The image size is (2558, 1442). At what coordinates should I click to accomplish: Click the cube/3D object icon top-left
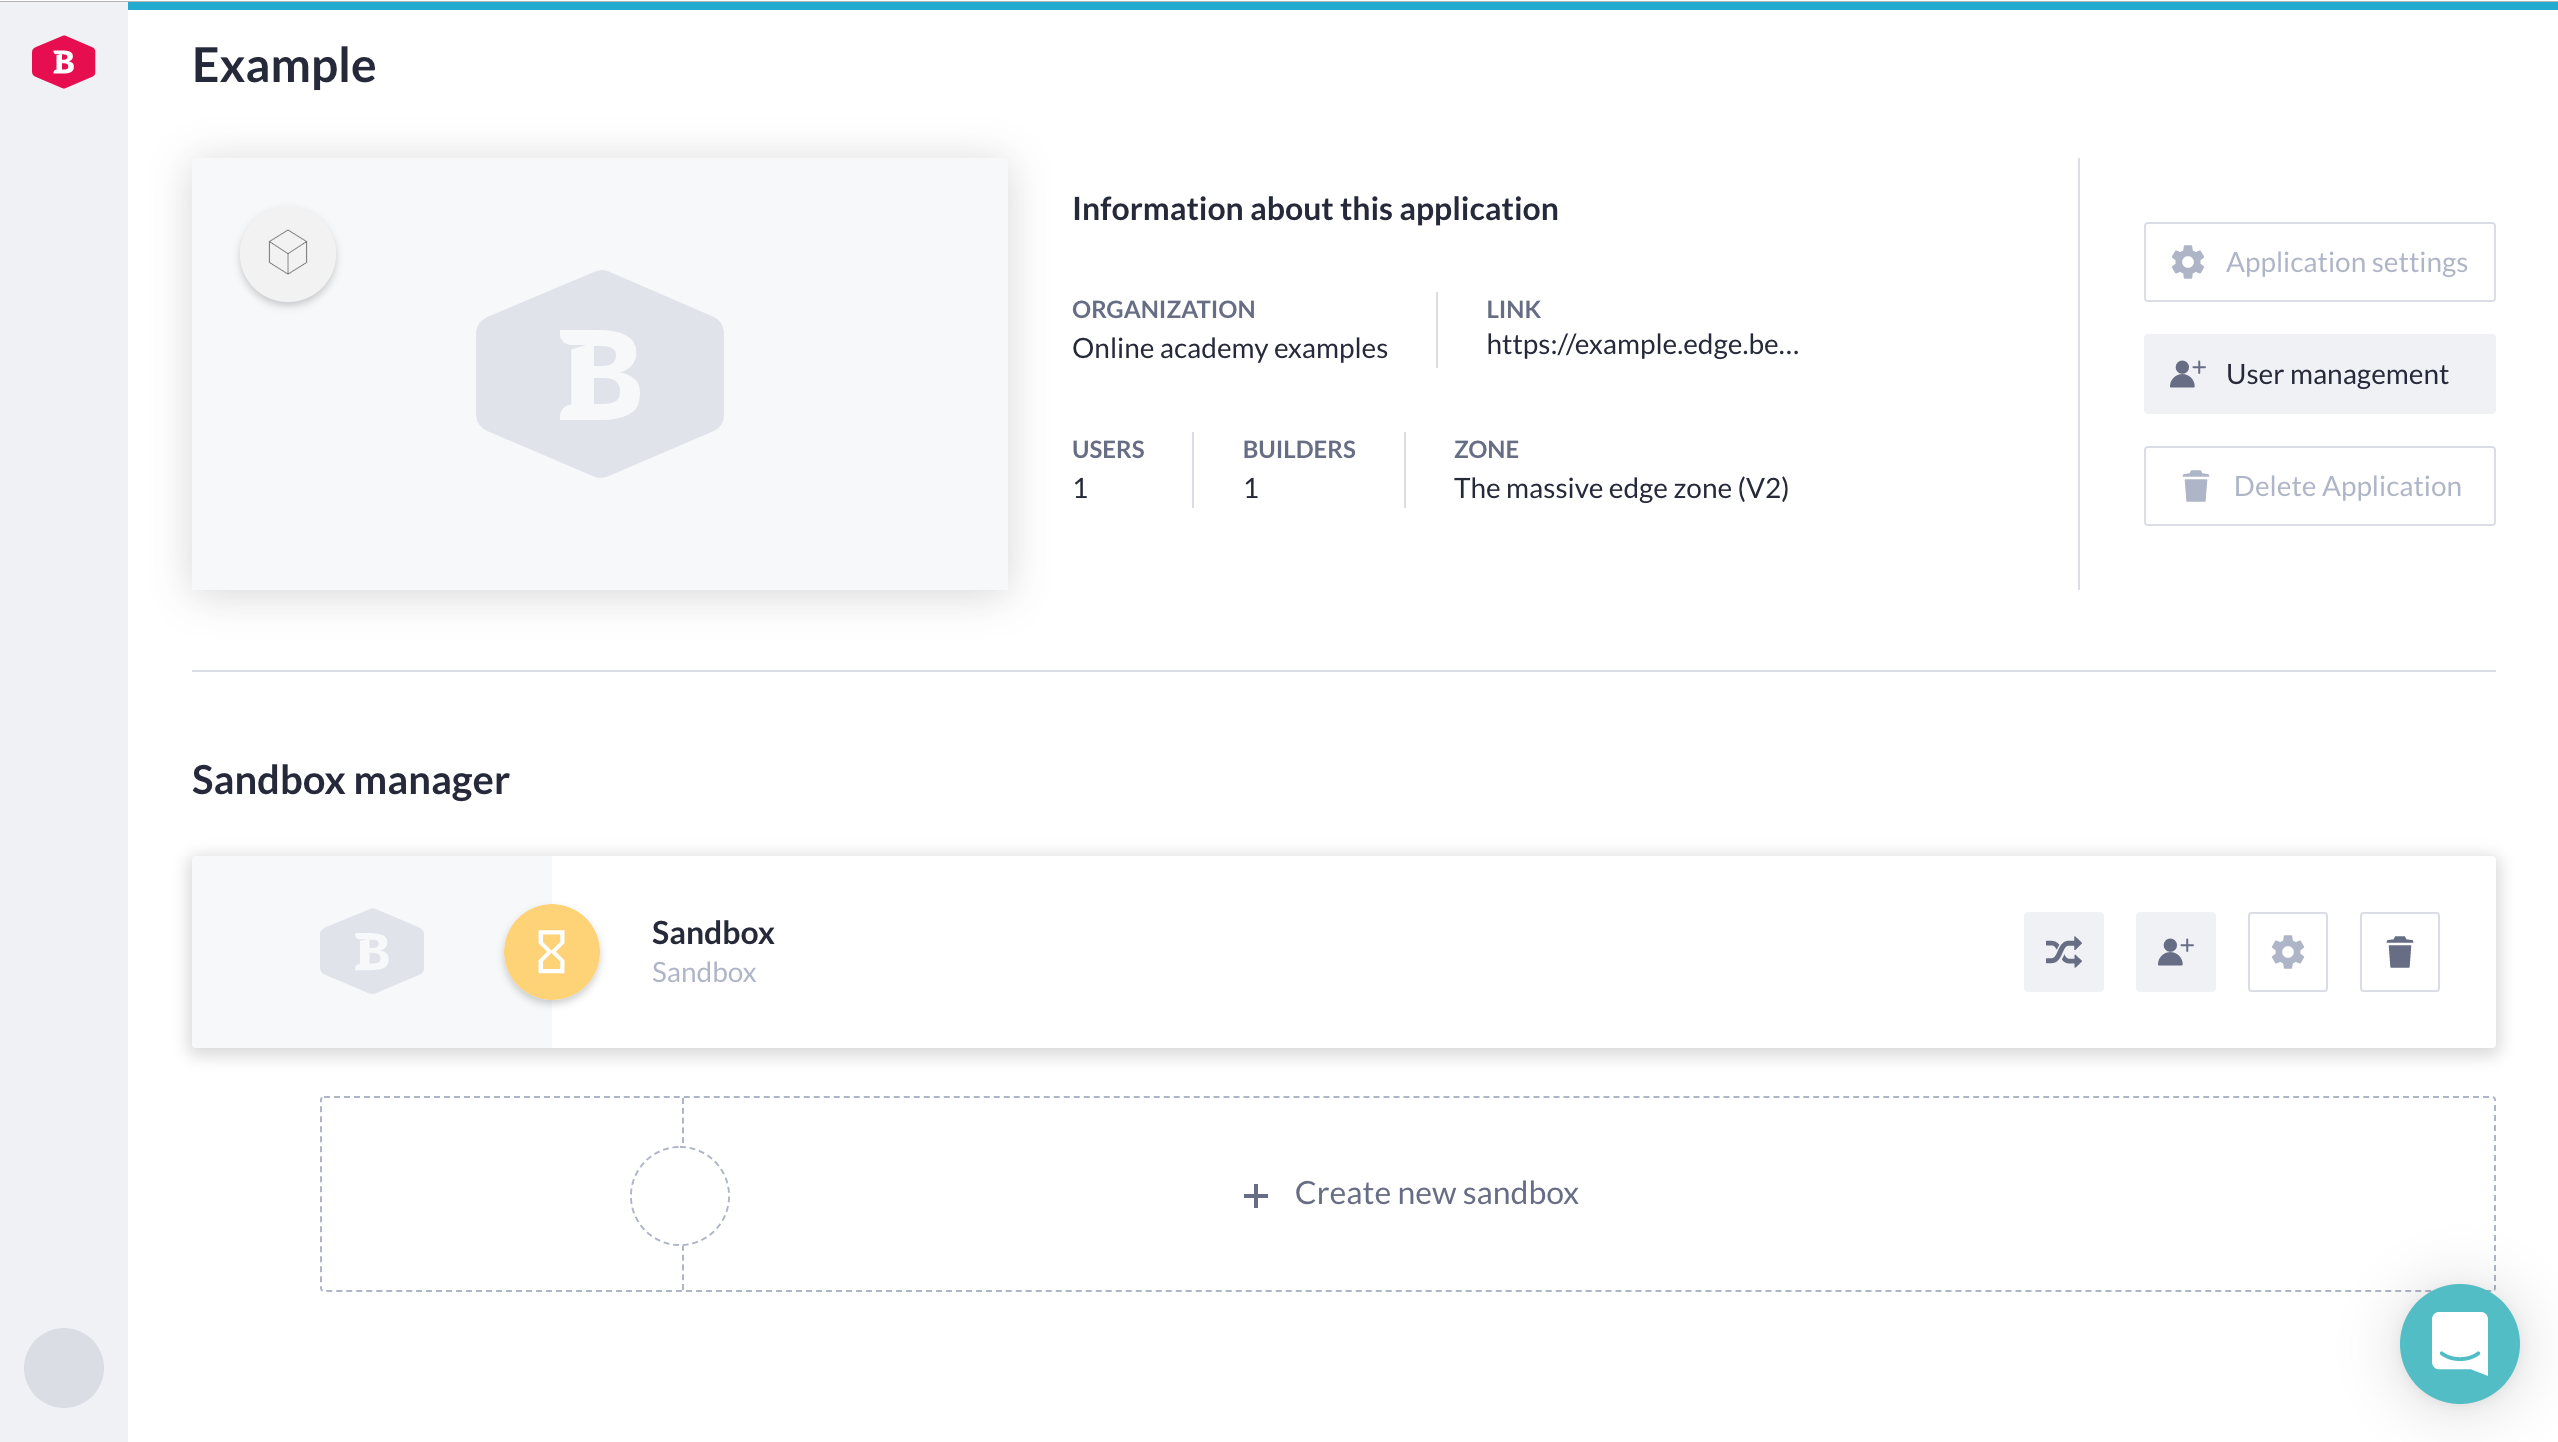286,251
